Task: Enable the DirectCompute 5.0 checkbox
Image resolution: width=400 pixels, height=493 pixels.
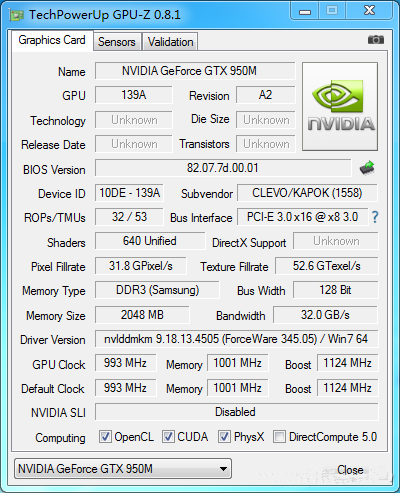Action: click(x=279, y=436)
